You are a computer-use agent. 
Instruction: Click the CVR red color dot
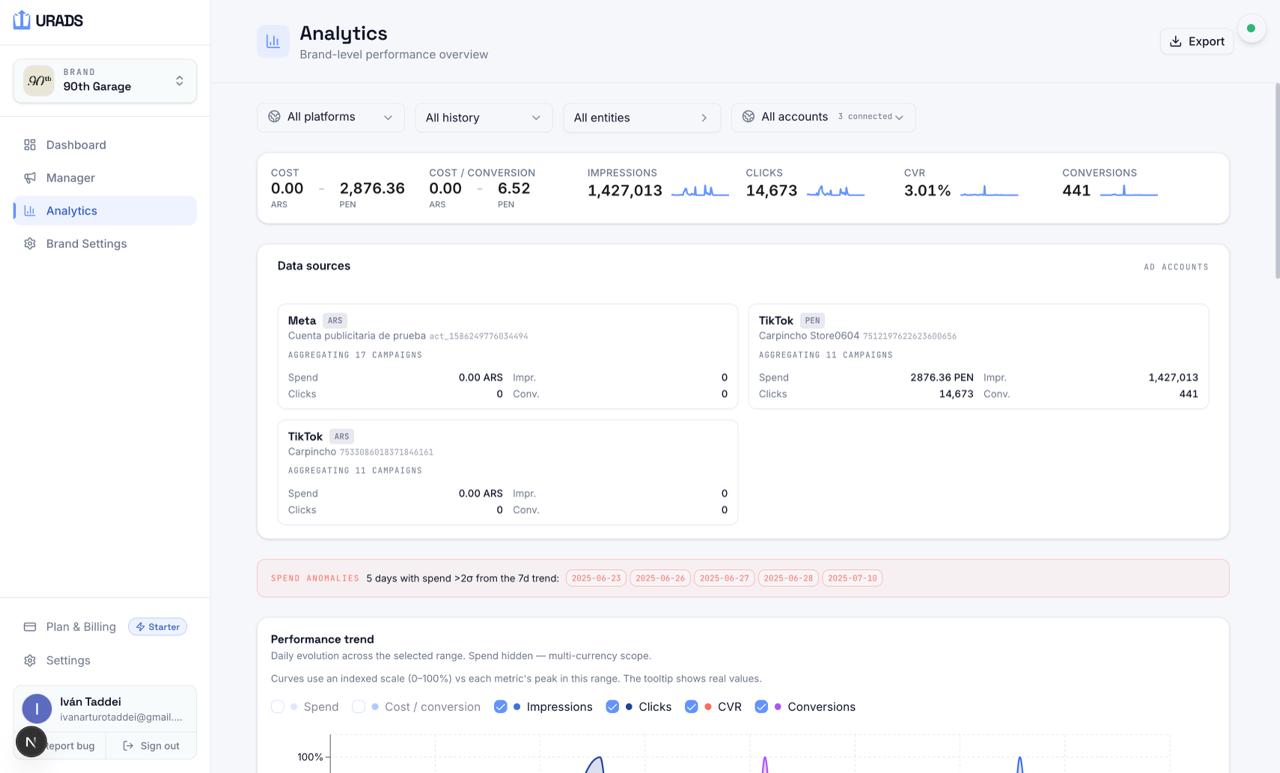(708, 707)
